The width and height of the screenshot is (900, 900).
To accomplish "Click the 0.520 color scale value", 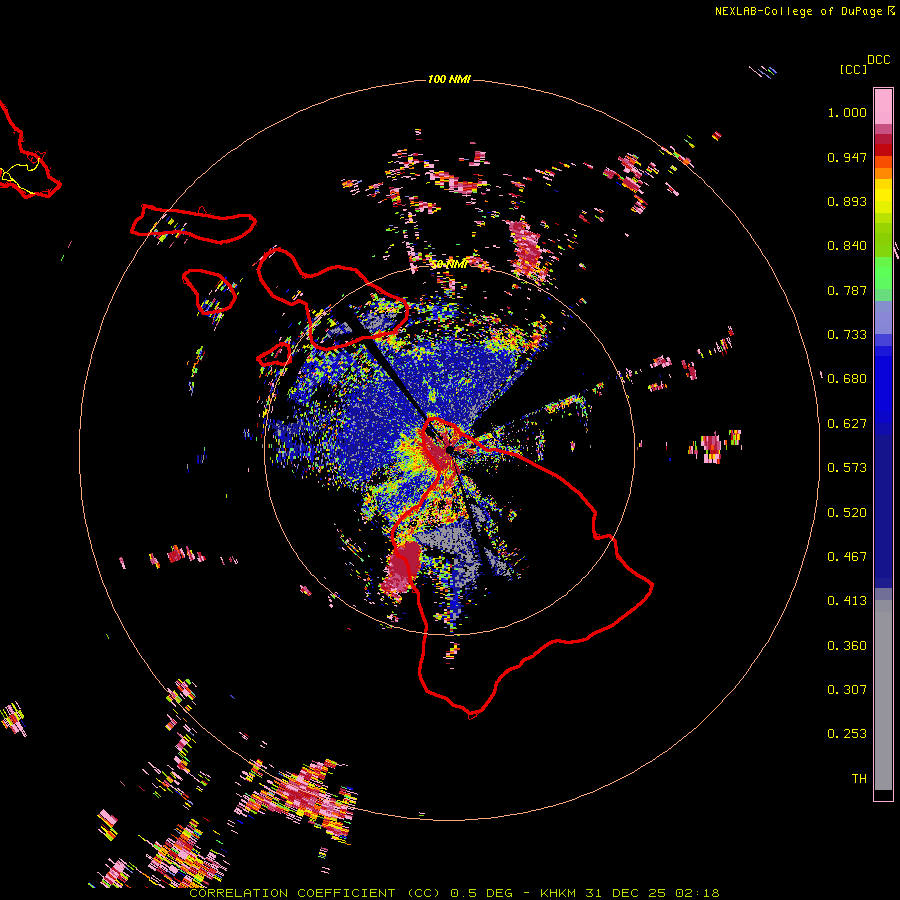I will 847,513.
